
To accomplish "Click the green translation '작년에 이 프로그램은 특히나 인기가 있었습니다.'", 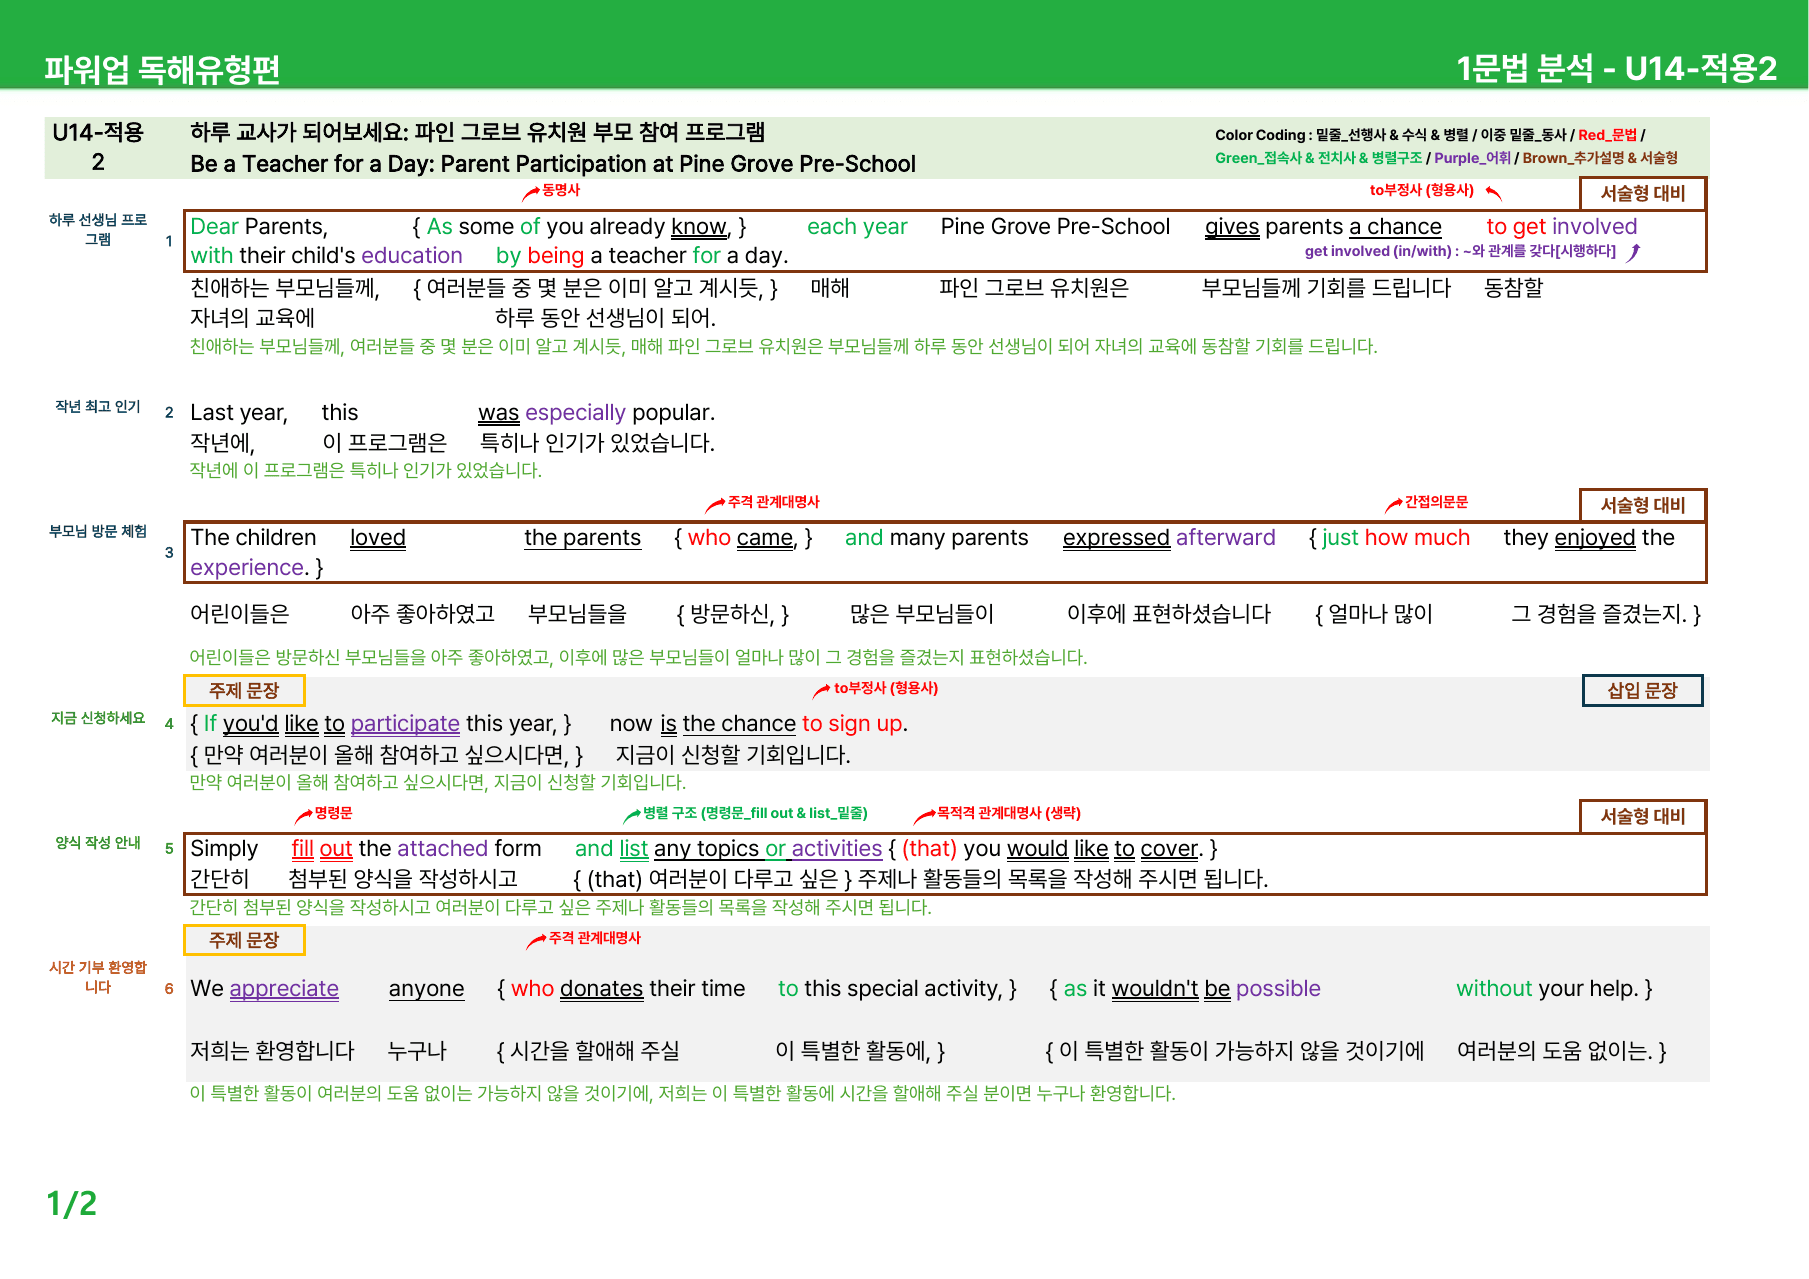I will [x=366, y=471].
